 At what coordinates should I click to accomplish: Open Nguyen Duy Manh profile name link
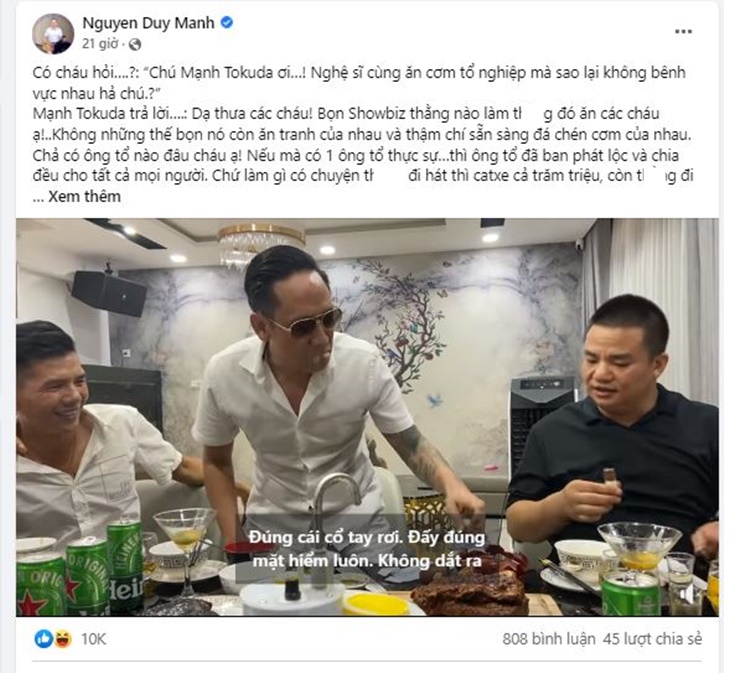tap(149, 22)
